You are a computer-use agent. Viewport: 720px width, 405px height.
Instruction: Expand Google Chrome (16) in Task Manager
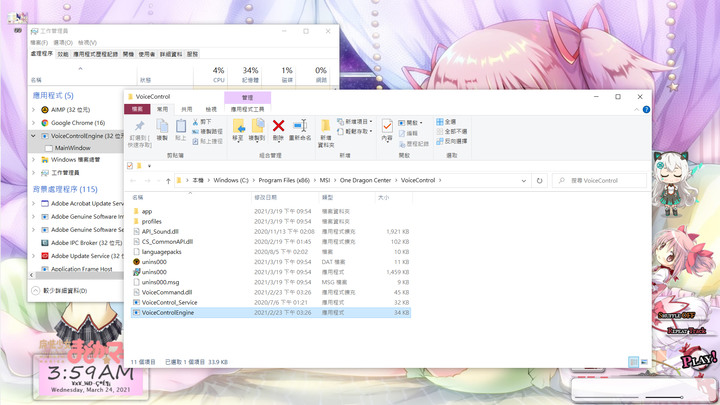point(34,123)
